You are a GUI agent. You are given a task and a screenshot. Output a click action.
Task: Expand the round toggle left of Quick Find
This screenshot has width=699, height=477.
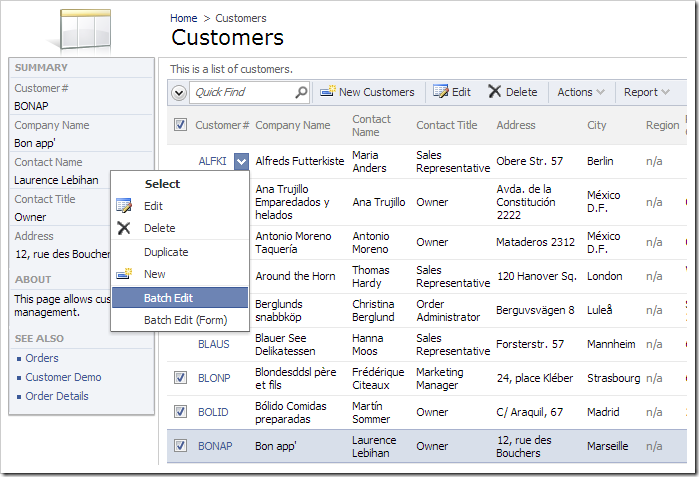pos(179,92)
